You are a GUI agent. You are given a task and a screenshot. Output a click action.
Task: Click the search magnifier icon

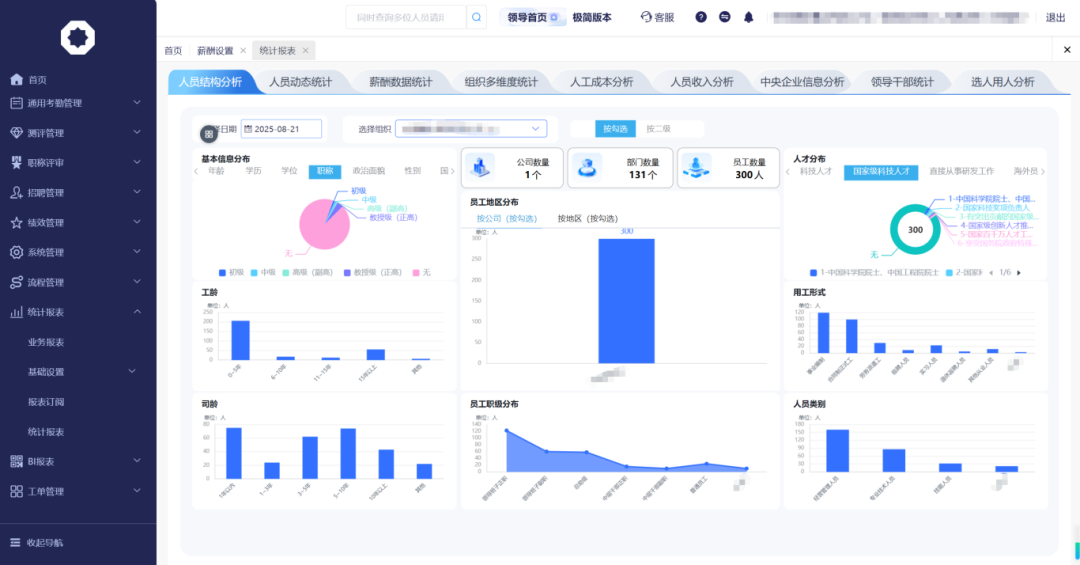click(x=477, y=17)
